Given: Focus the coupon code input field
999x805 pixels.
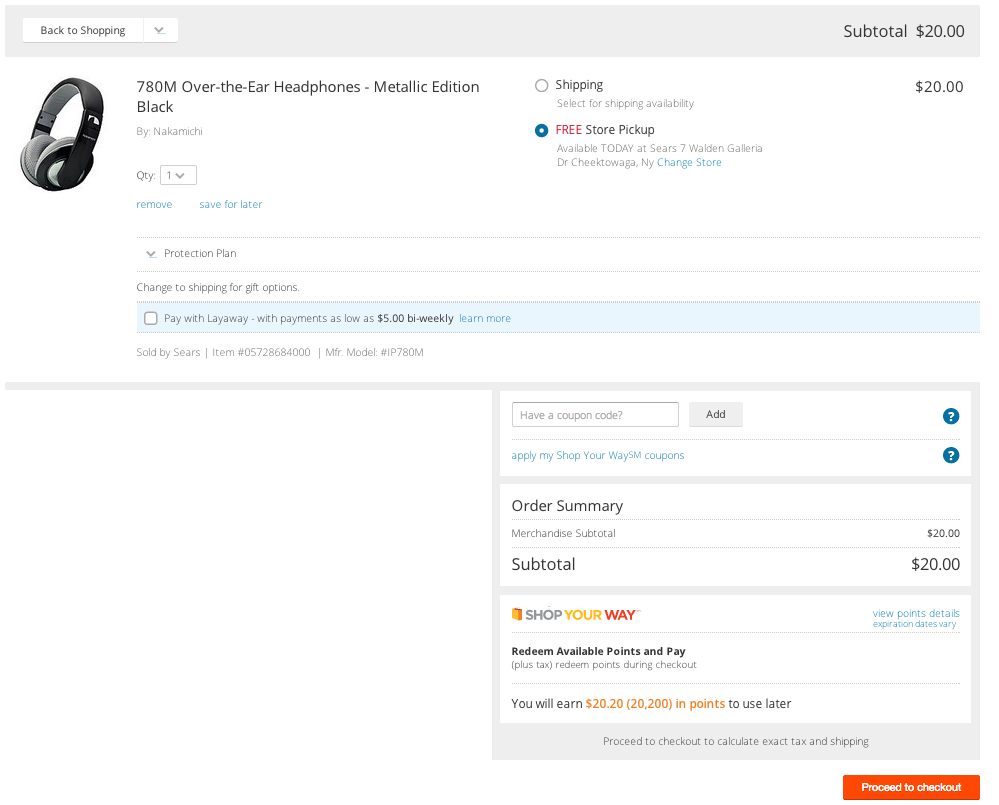Looking at the screenshot, I should tap(595, 415).
